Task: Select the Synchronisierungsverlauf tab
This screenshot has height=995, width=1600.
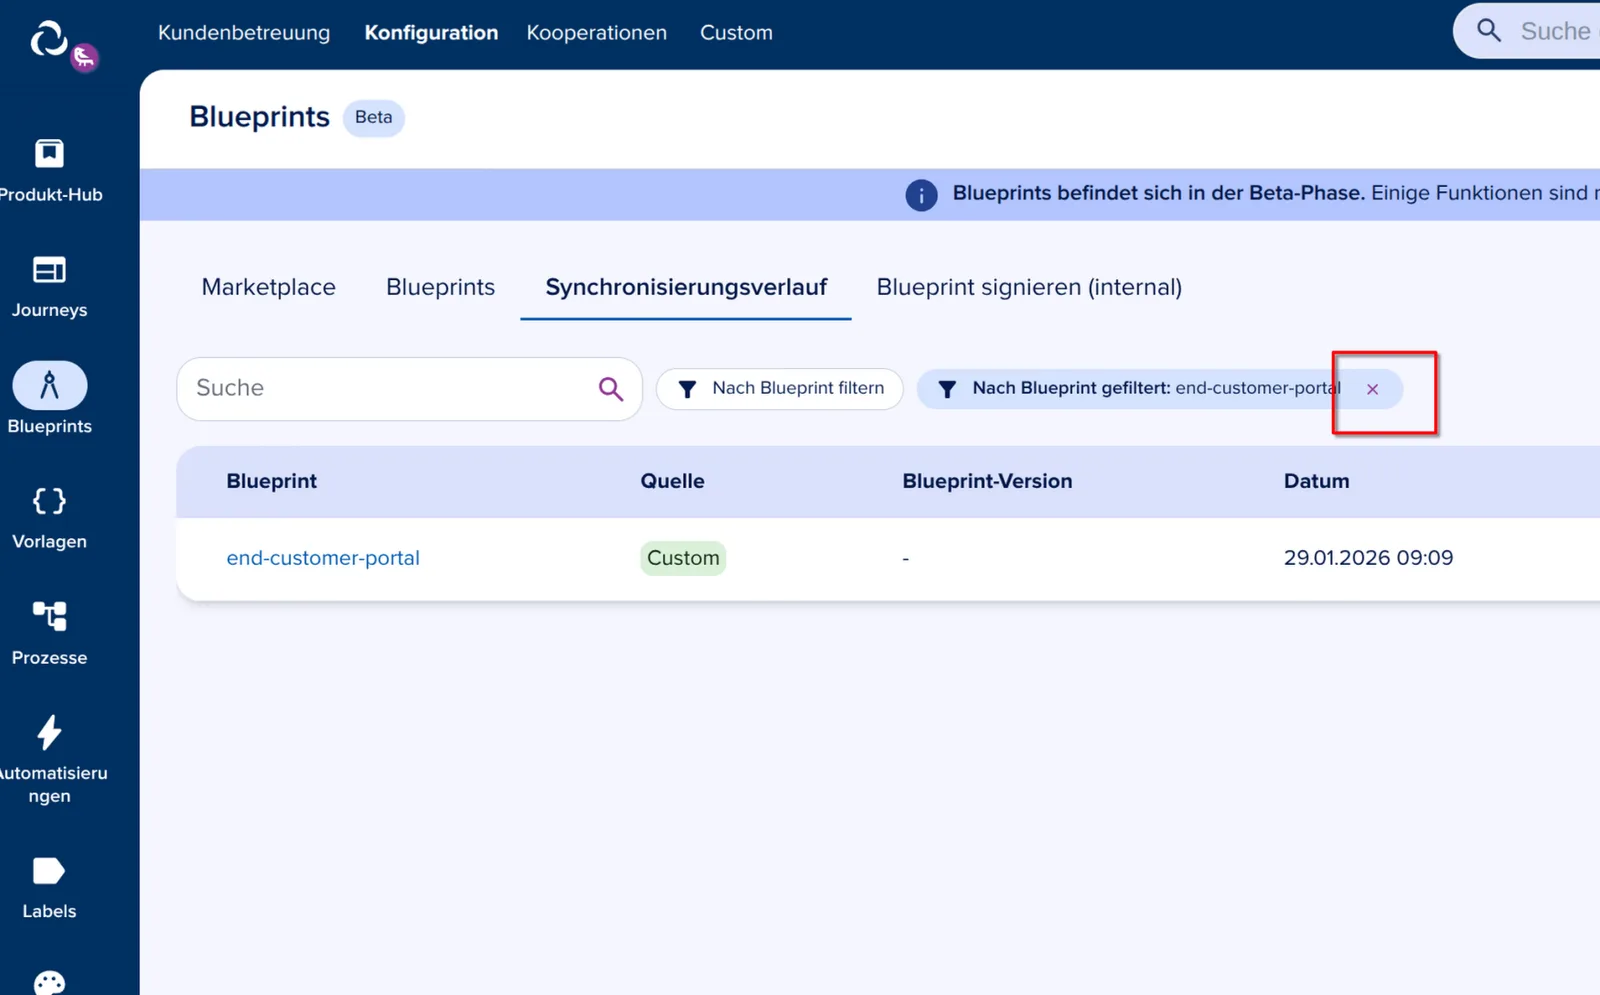Action: tap(686, 287)
